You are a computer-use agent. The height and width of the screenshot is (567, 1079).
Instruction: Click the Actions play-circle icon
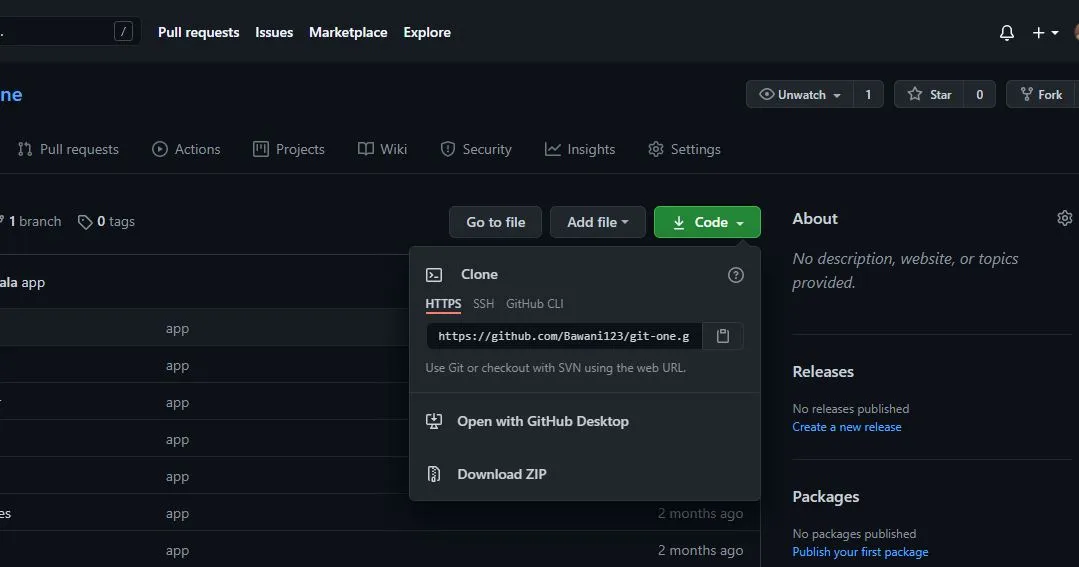click(160, 149)
